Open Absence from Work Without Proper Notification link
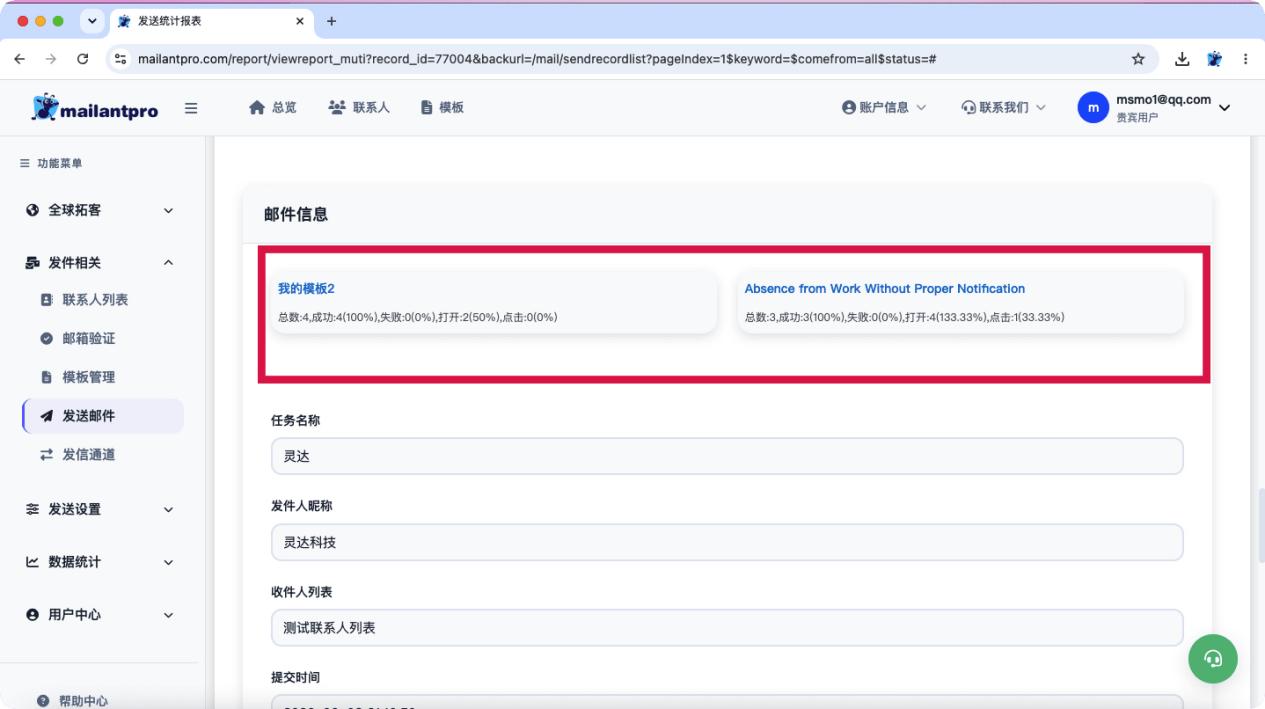Screen dimensions: 1265x709 pos(885,288)
